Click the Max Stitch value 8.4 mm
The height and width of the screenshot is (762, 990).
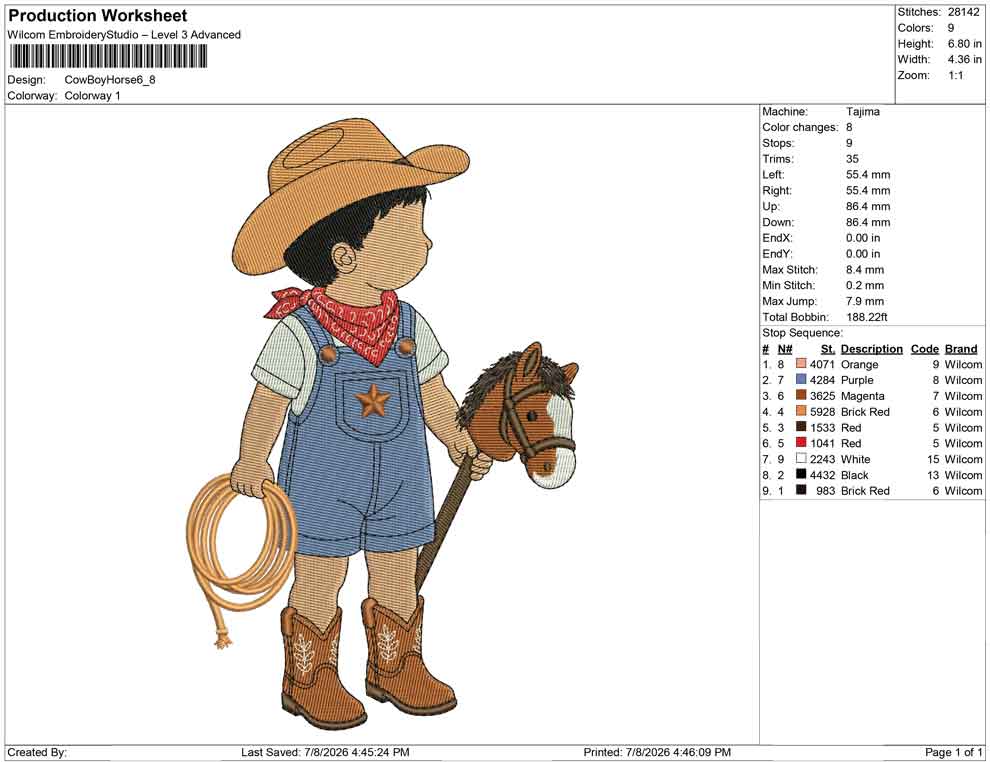[x=865, y=270]
